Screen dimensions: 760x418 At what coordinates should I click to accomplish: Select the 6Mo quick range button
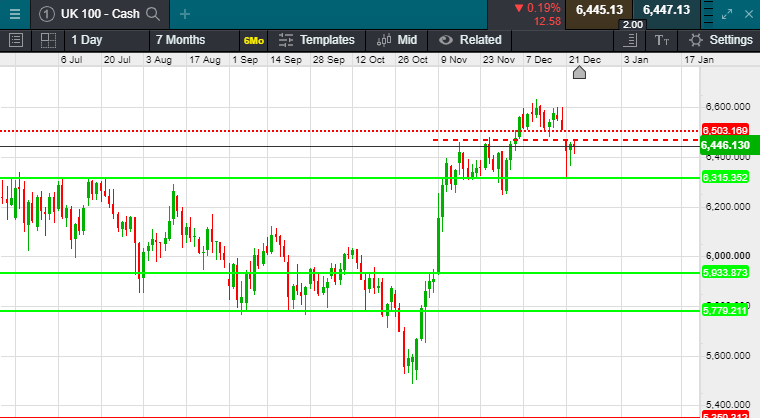[254, 41]
